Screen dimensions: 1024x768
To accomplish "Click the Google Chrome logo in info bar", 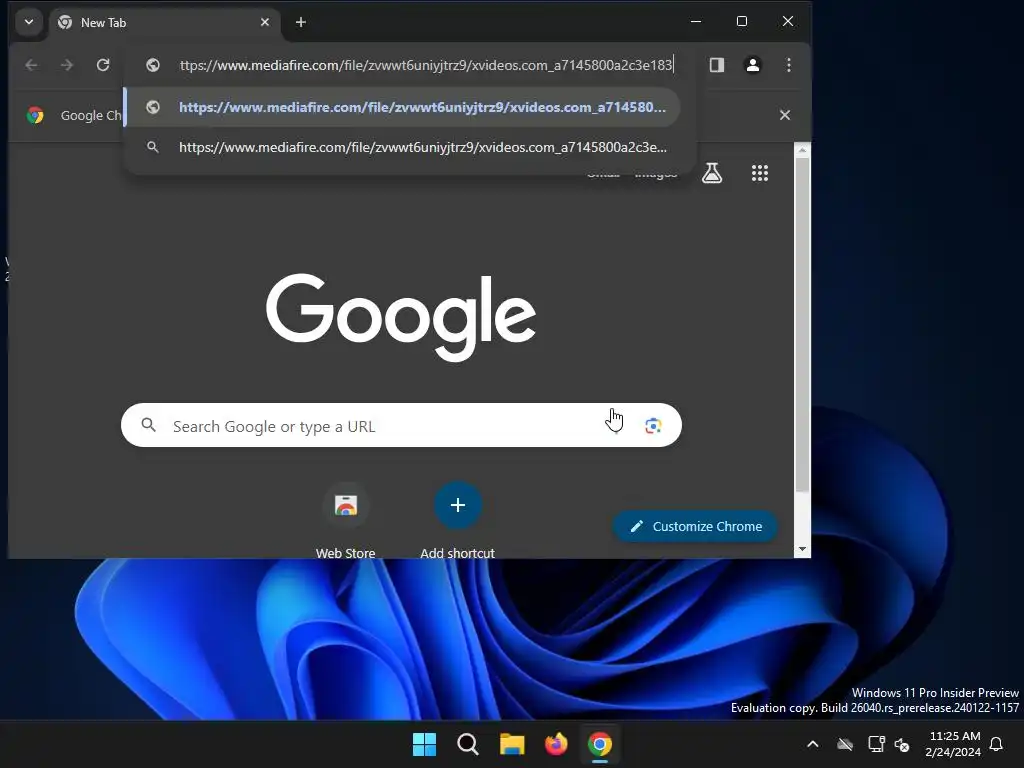I will click(x=35, y=116).
